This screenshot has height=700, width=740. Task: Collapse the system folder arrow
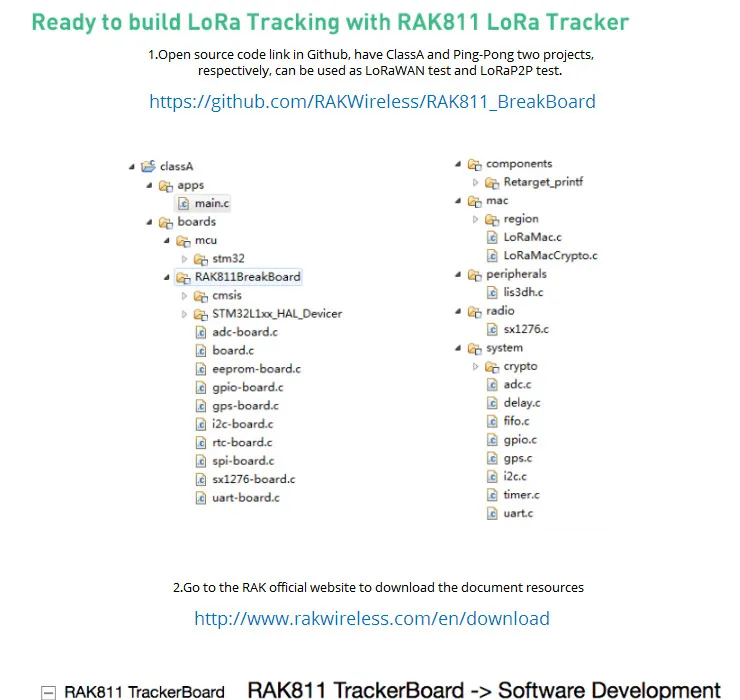tap(458, 348)
